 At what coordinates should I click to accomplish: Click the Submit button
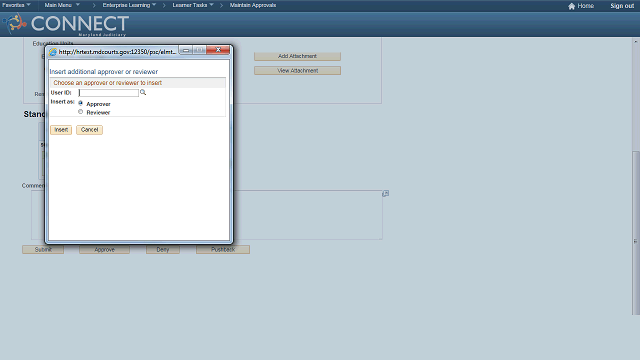(43, 249)
